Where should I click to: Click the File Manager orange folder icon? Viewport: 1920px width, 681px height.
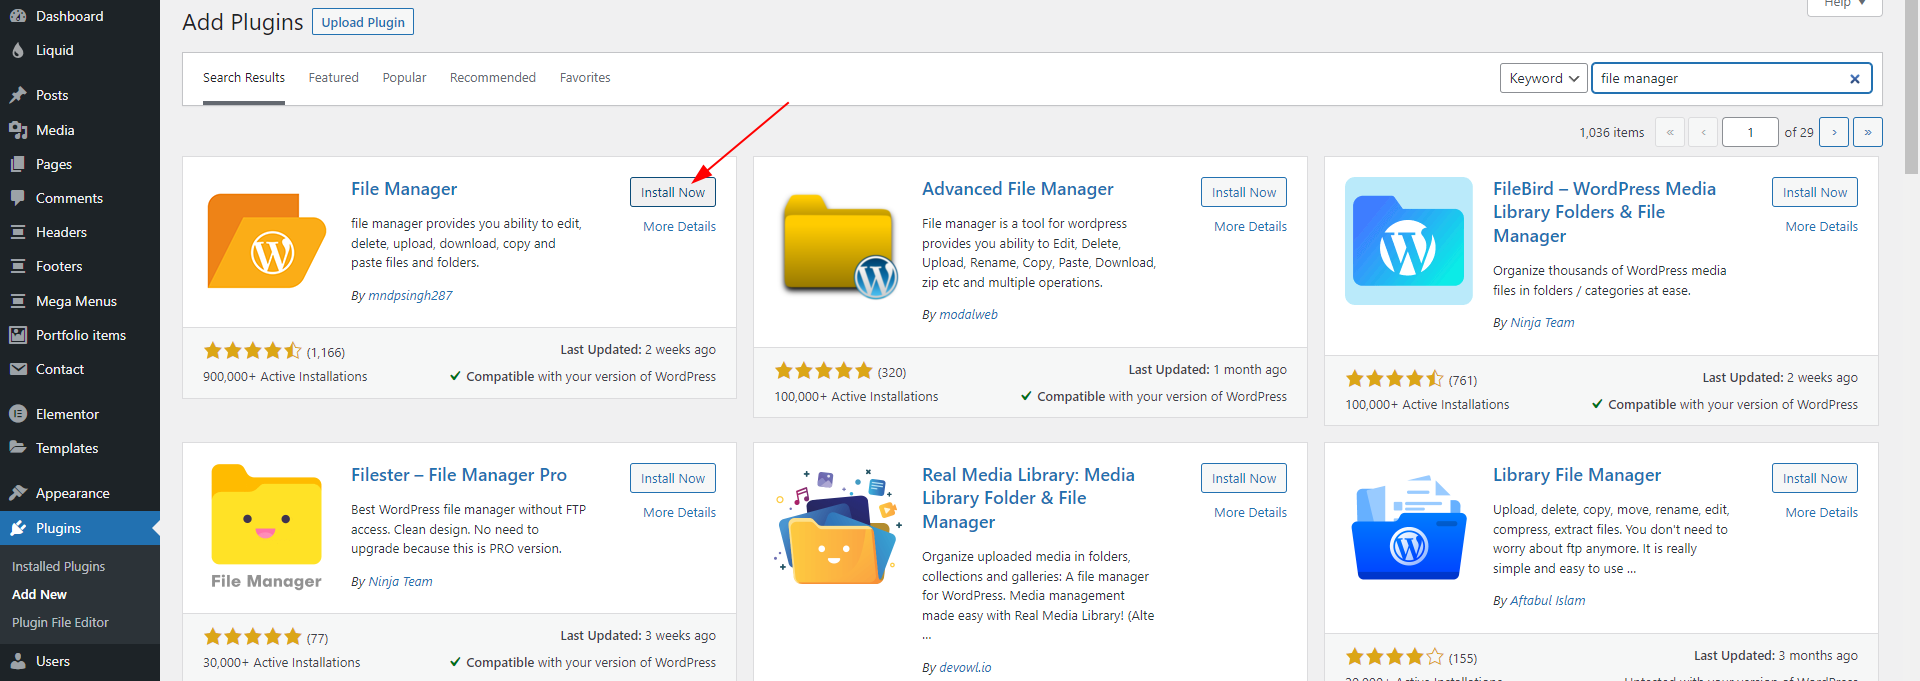coord(266,241)
